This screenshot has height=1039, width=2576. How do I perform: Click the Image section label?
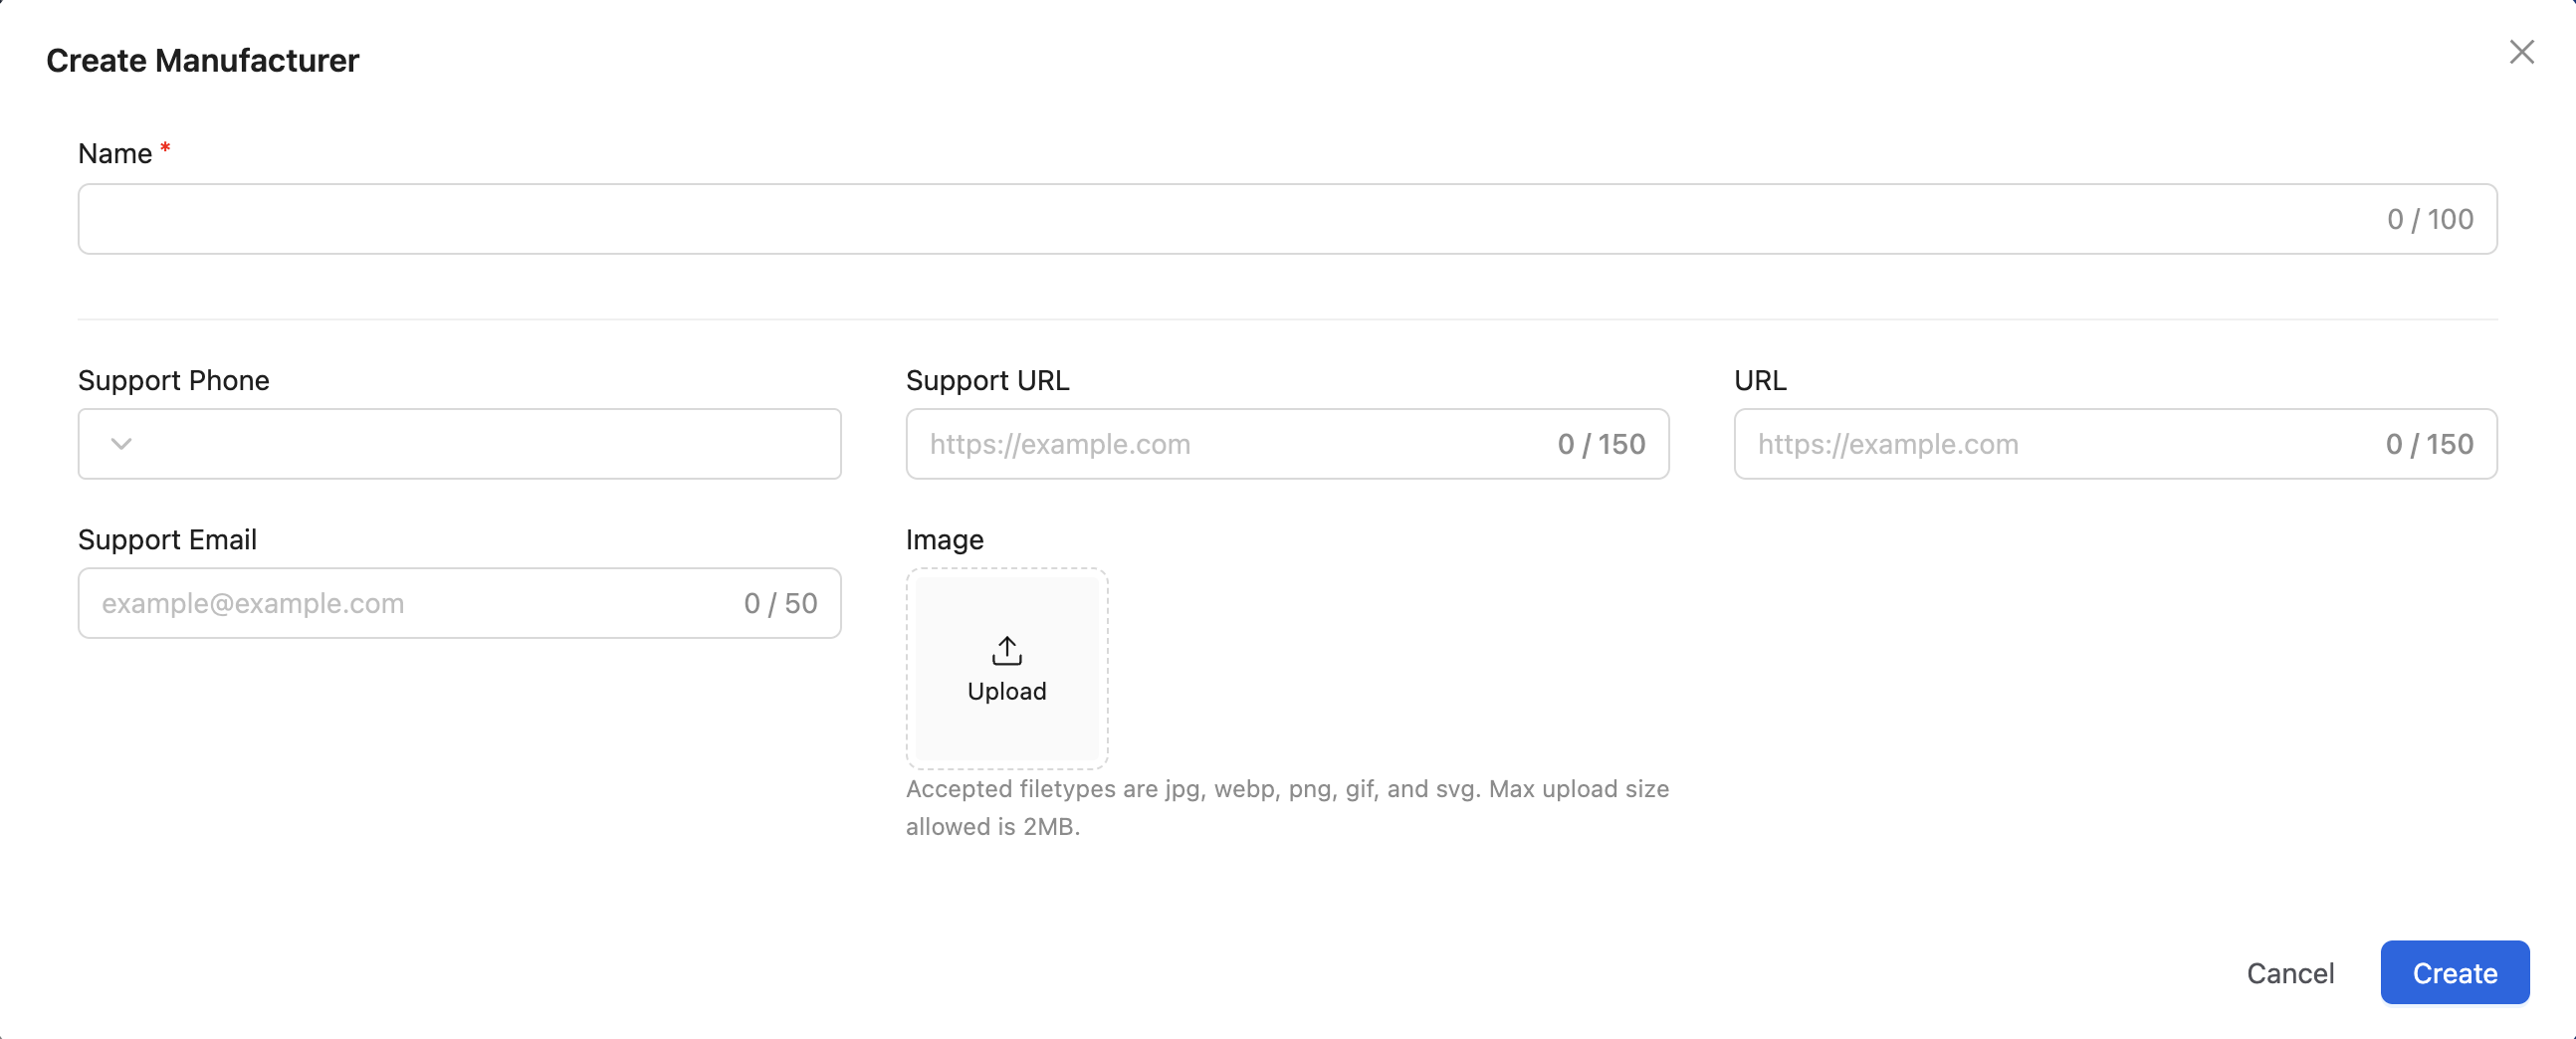click(944, 540)
